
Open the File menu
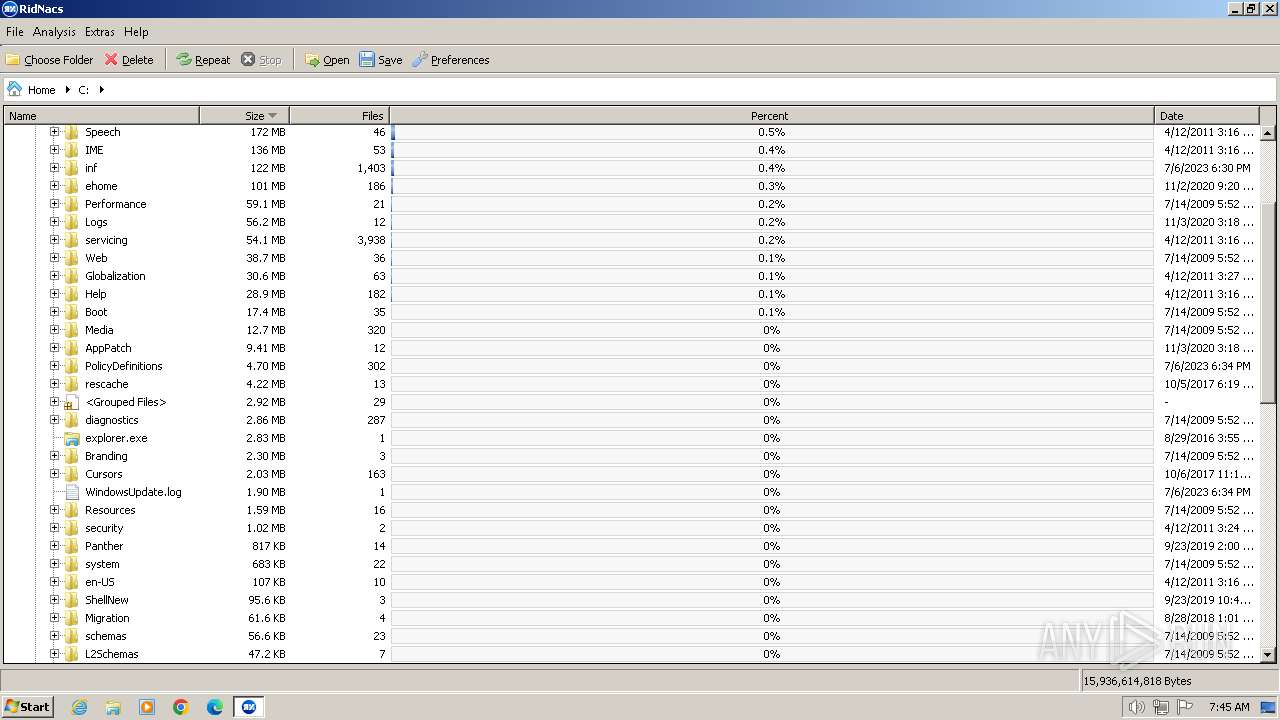click(x=15, y=32)
